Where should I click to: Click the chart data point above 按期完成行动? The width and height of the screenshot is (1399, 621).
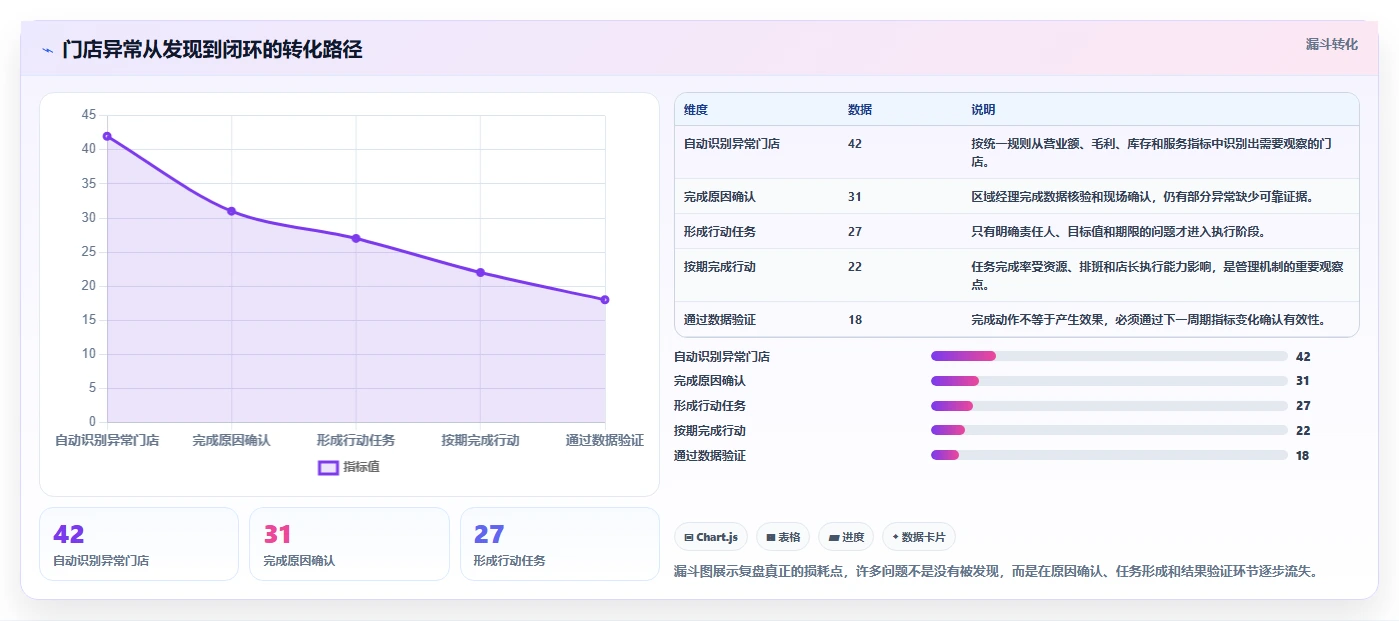(x=480, y=272)
